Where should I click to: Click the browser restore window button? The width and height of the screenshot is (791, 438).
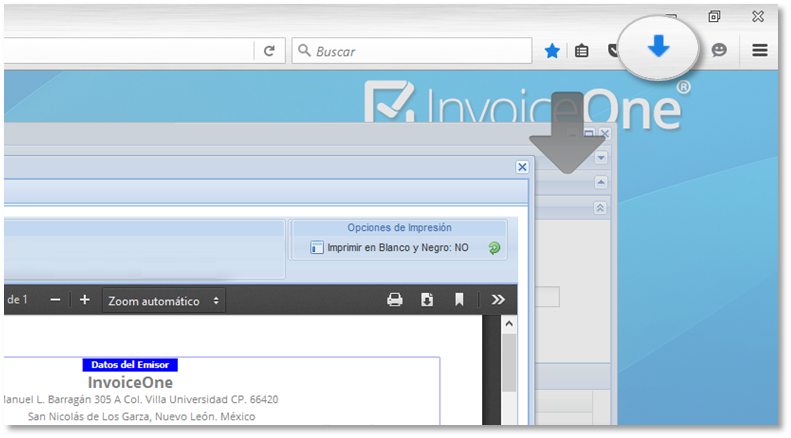[x=714, y=17]
